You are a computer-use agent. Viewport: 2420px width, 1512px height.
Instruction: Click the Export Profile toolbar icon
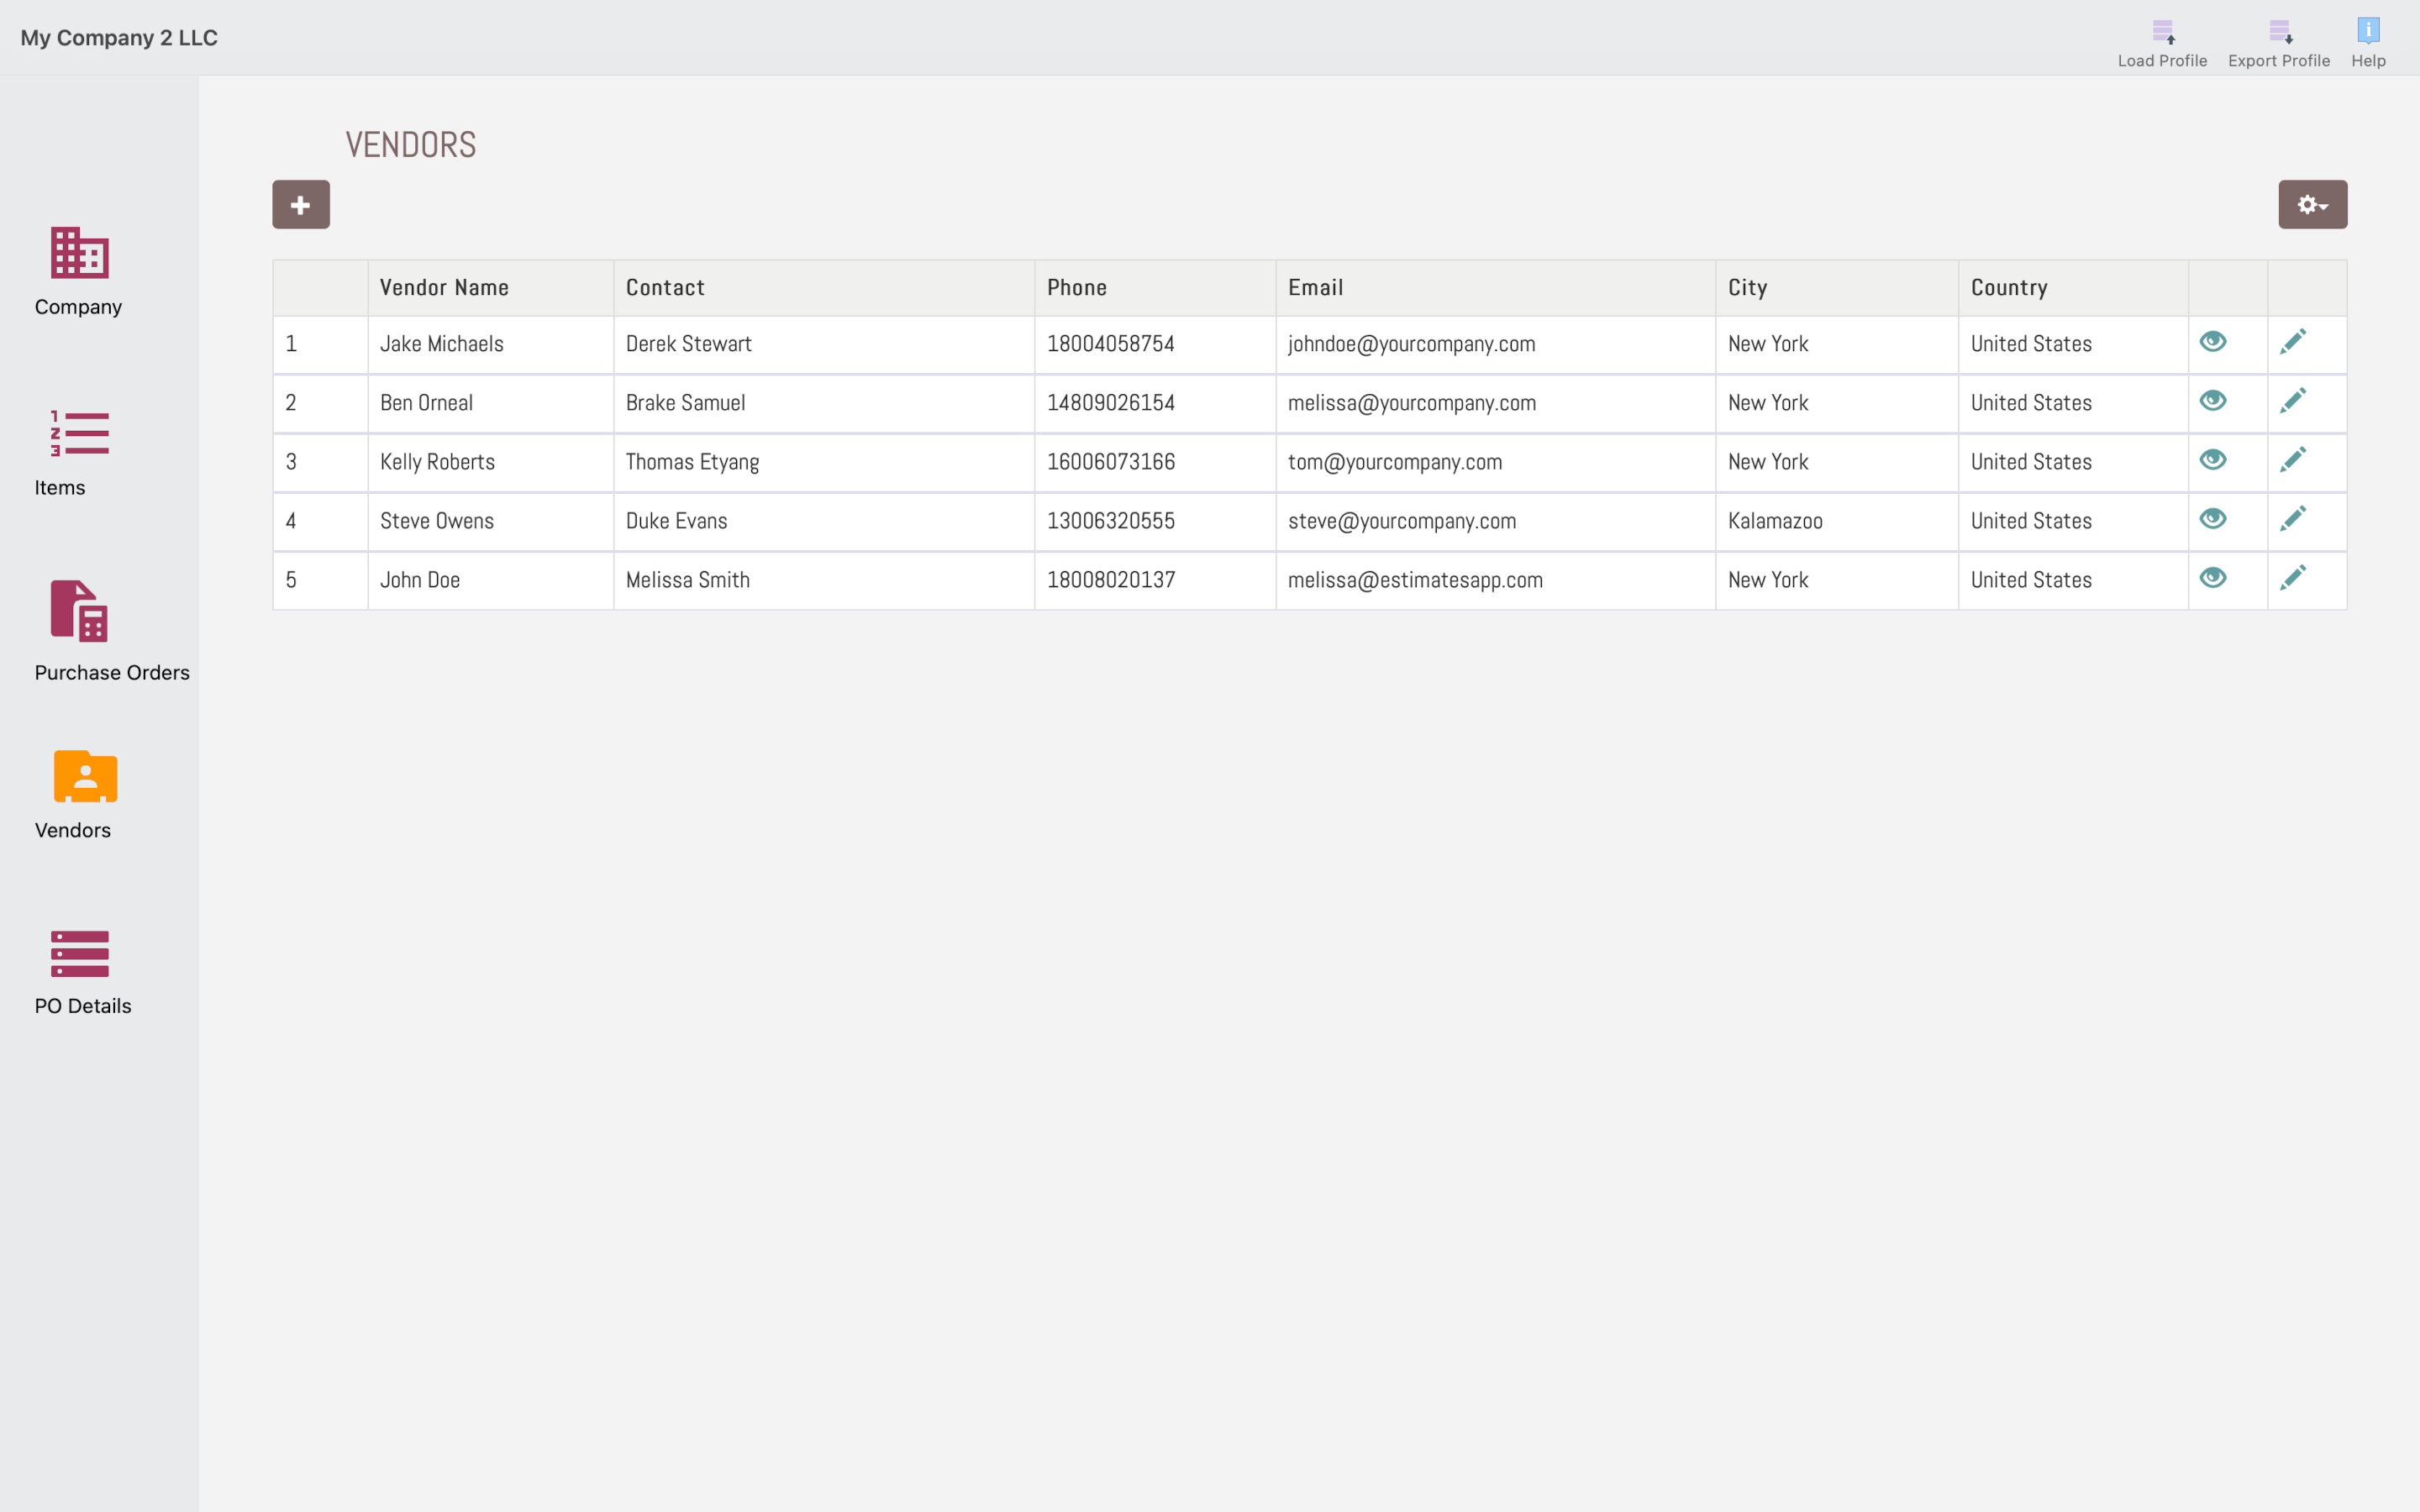[2279, 32]
